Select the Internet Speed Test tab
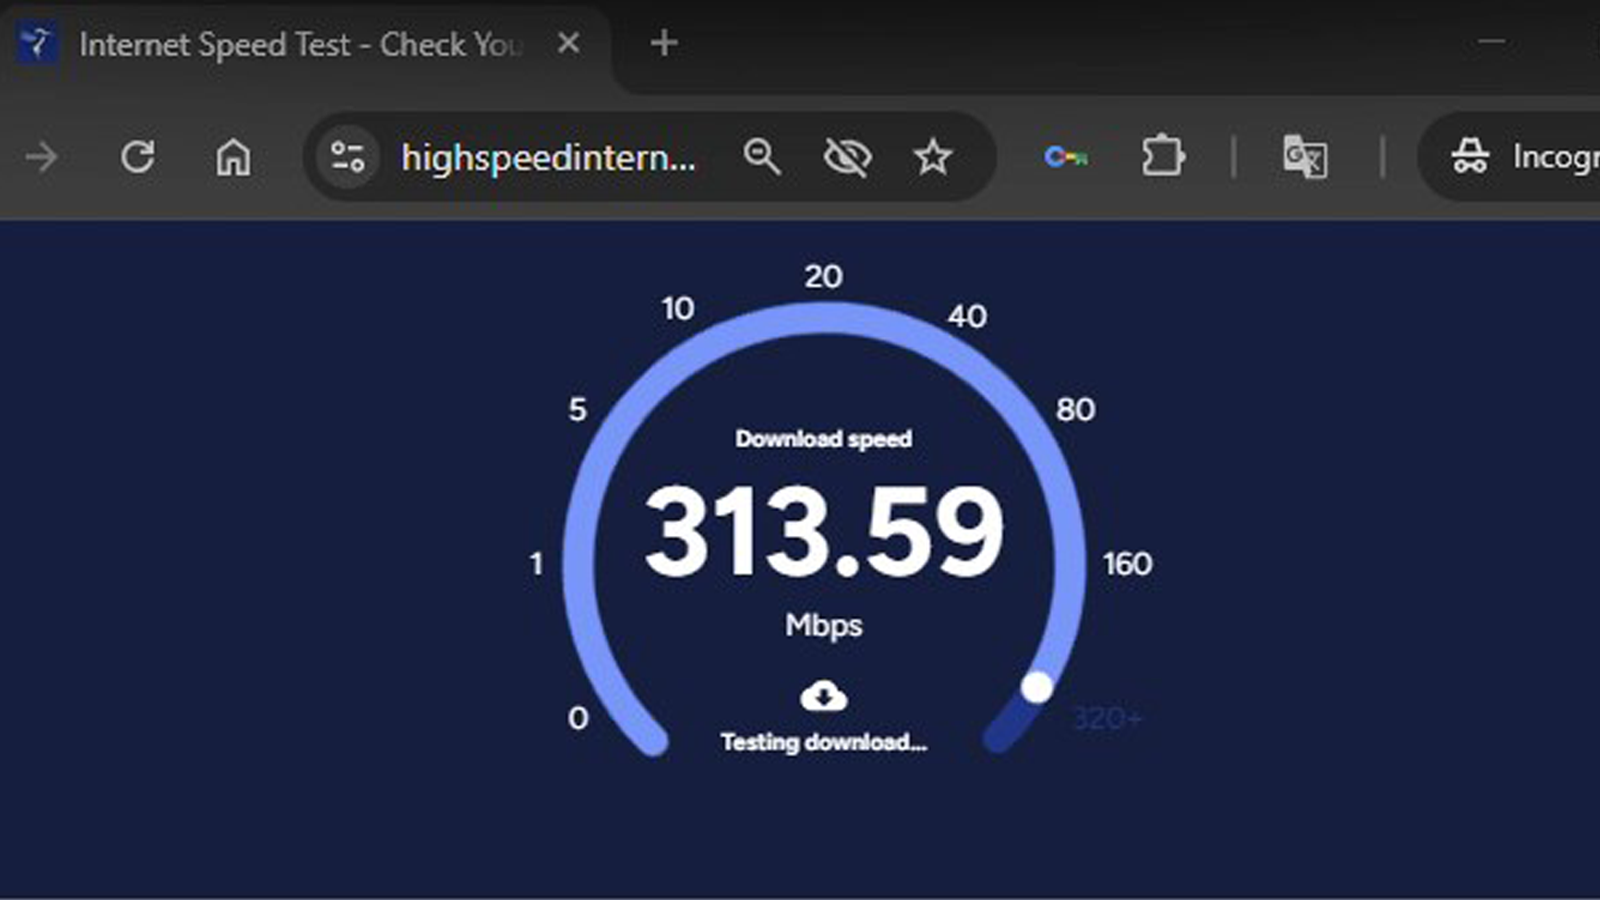Viewport: 1600px width, 900px height. tap(300, 45)
